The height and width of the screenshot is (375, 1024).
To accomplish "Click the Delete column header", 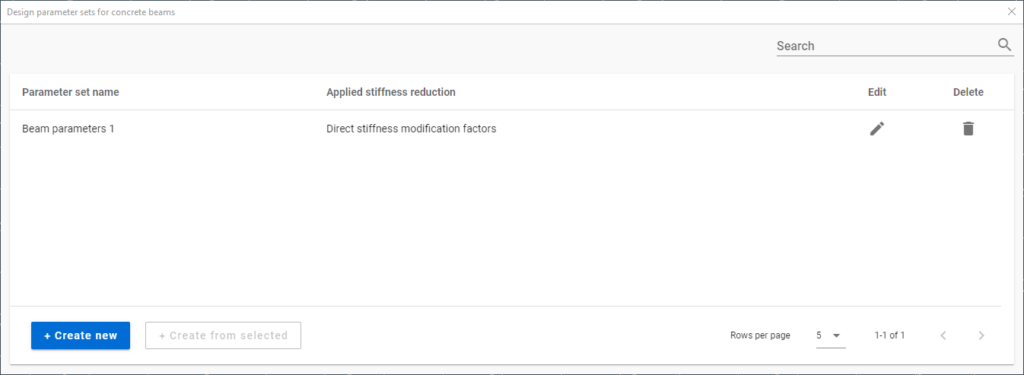I will [968, 92].
